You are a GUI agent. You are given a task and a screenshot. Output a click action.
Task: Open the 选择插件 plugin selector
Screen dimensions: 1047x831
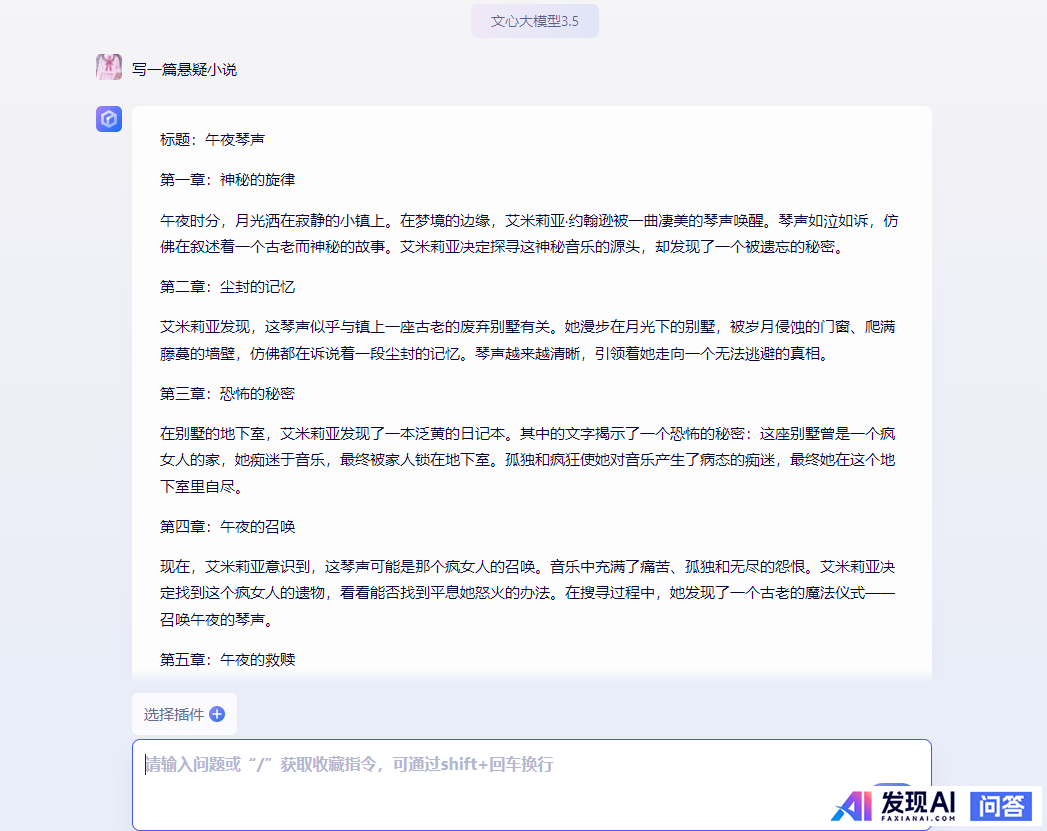pos(174,714)
